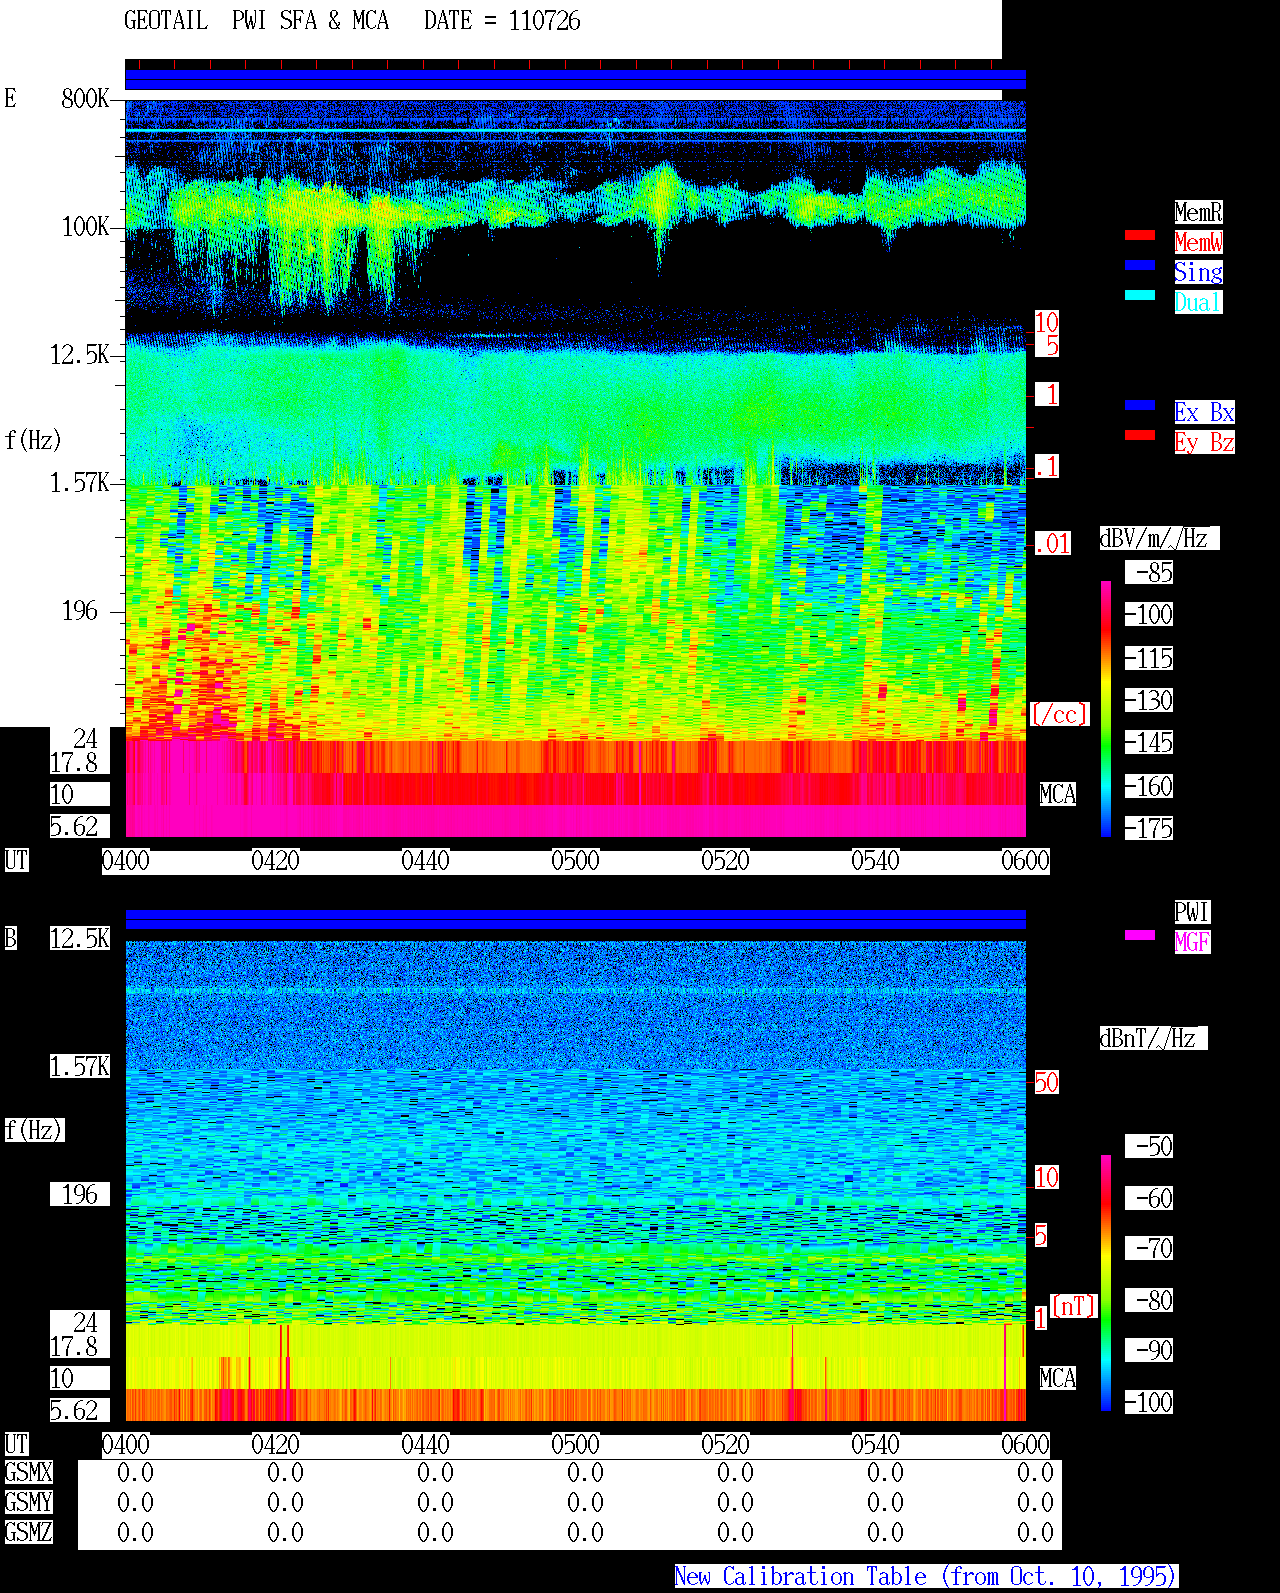The image size is (1280, 1593).
Task: Select the MGF legend label
Action: point(1192,942)
